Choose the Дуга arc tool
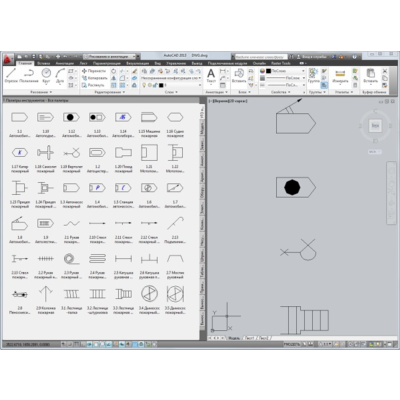The width and height of the screenshot is (400, 400). point(60,75)
